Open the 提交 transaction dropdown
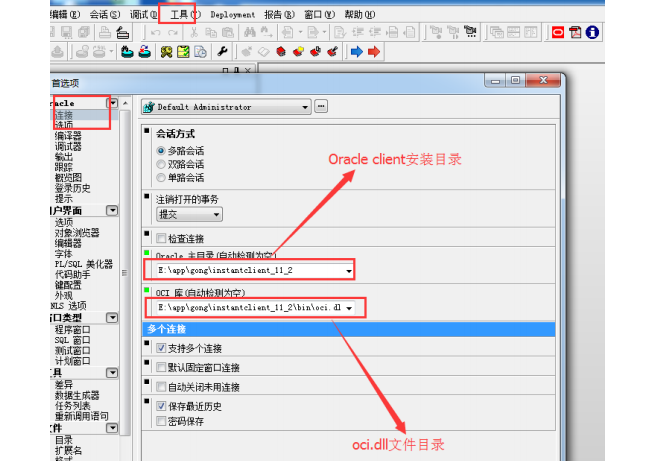The height and width of the screenshot is (463, 653). pyautogui.click(x=189, y=214)
